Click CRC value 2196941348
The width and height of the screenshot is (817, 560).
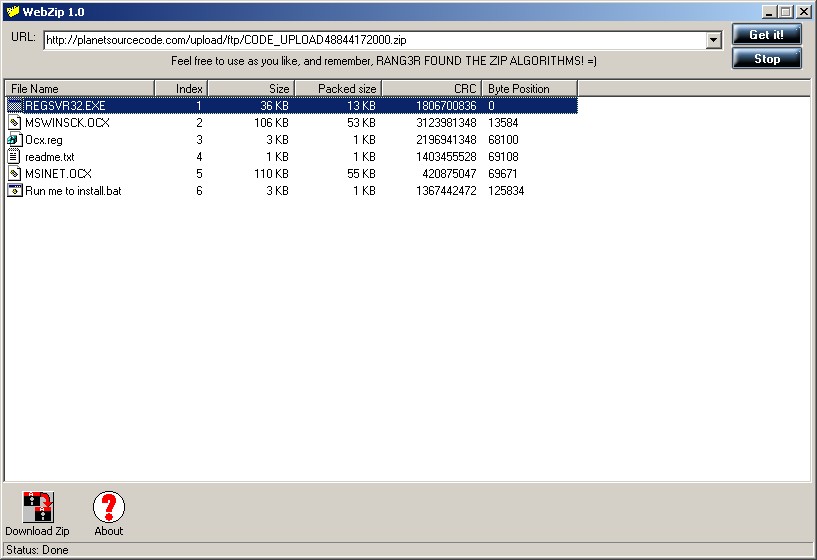tap(446, 140)
